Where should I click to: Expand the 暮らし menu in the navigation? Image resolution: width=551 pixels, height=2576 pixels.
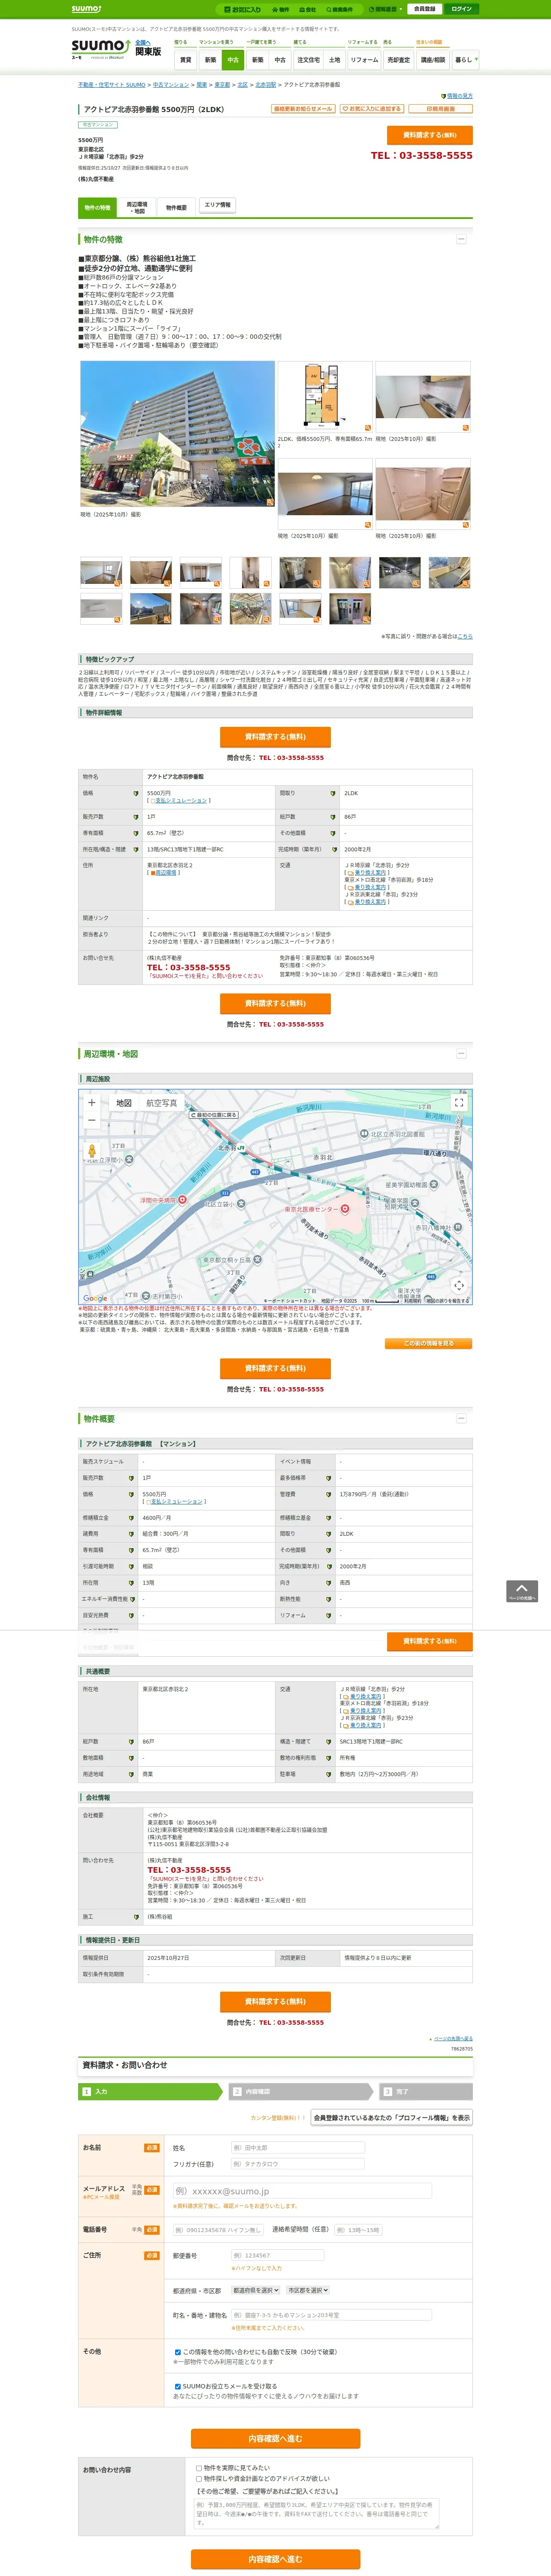465,60
